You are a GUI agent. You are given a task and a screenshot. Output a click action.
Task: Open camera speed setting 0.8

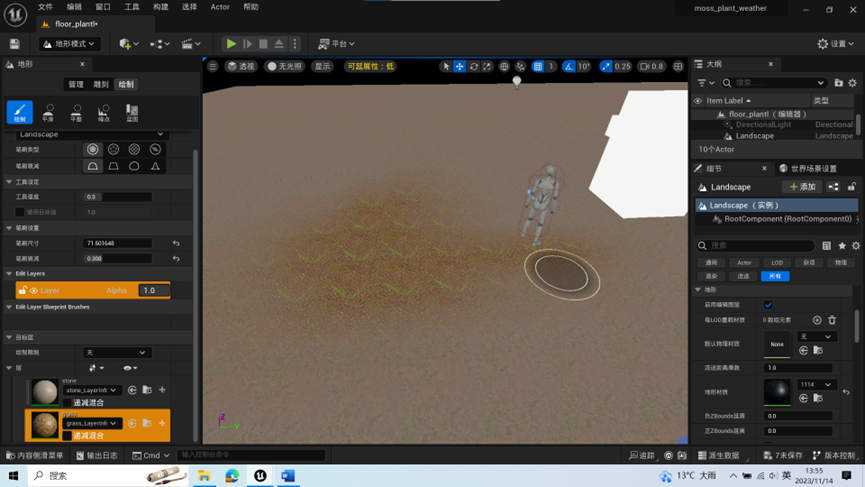[x=652, y=66]
